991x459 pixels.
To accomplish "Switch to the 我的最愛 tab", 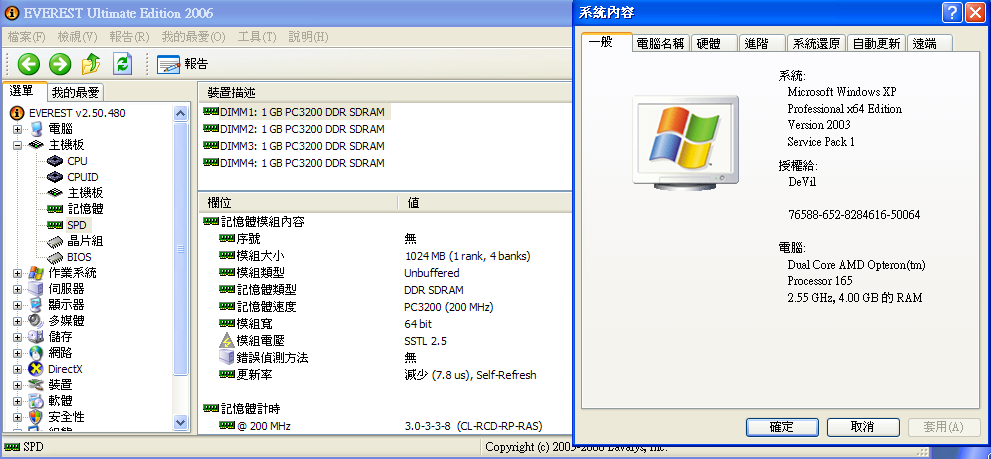I will 75,92.
